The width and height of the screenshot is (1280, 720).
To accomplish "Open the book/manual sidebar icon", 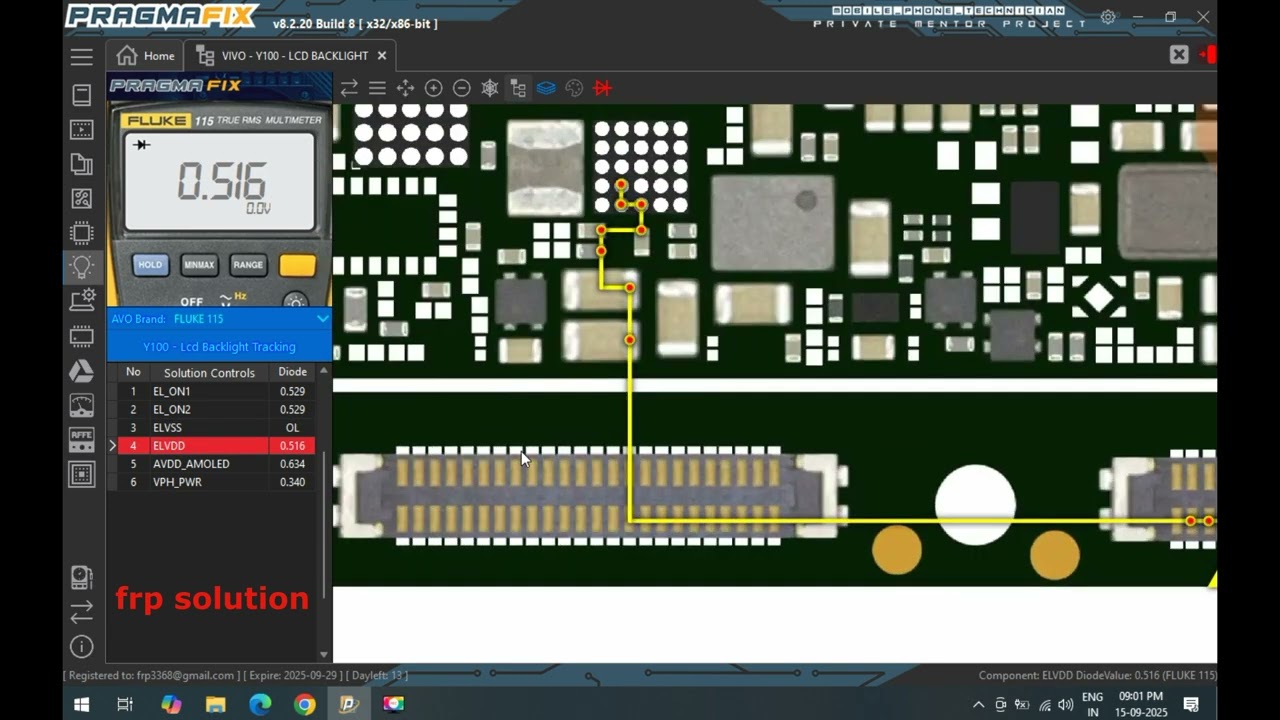I will pos(82,95).
